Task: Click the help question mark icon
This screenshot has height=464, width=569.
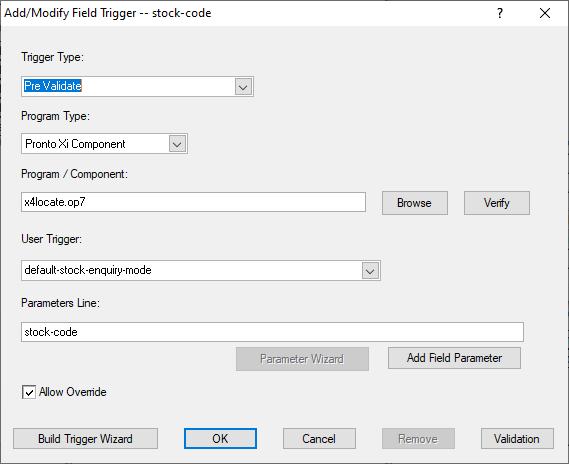Action: pos(500,13)
